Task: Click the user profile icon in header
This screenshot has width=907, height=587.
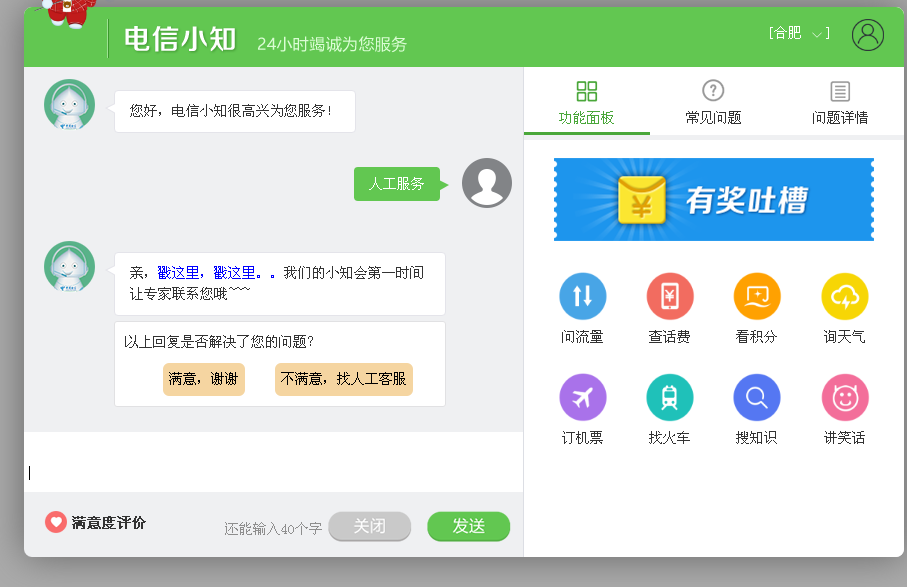Action: tap(868, 35)
